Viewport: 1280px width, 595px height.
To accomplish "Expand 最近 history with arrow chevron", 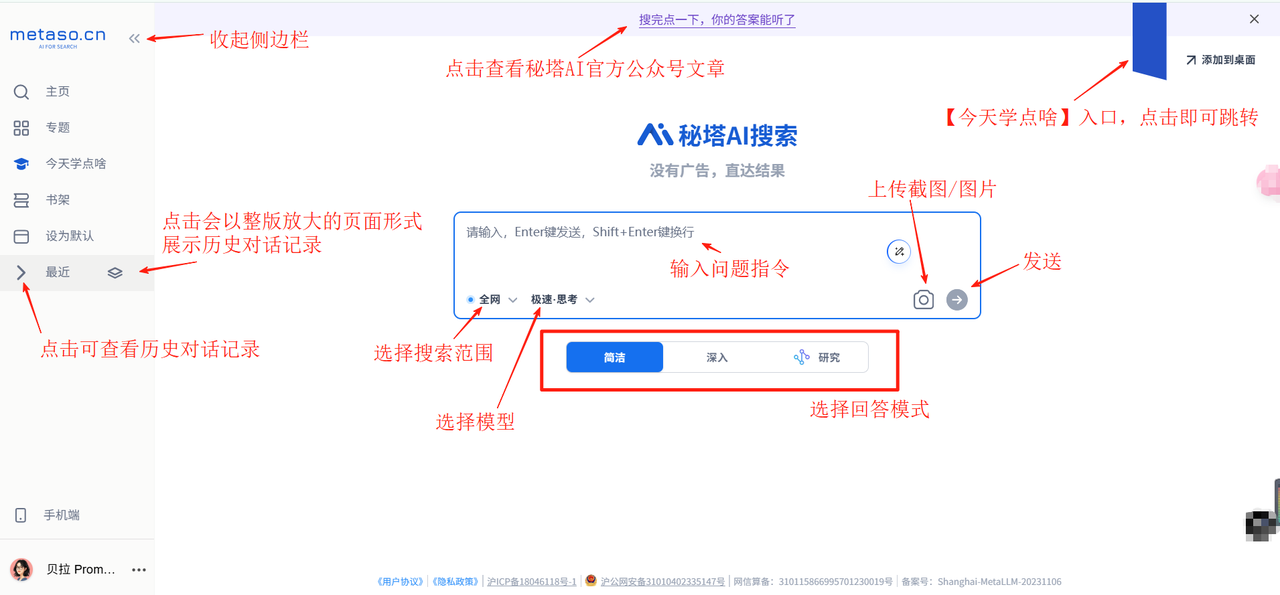I will (x=21, y=272).
